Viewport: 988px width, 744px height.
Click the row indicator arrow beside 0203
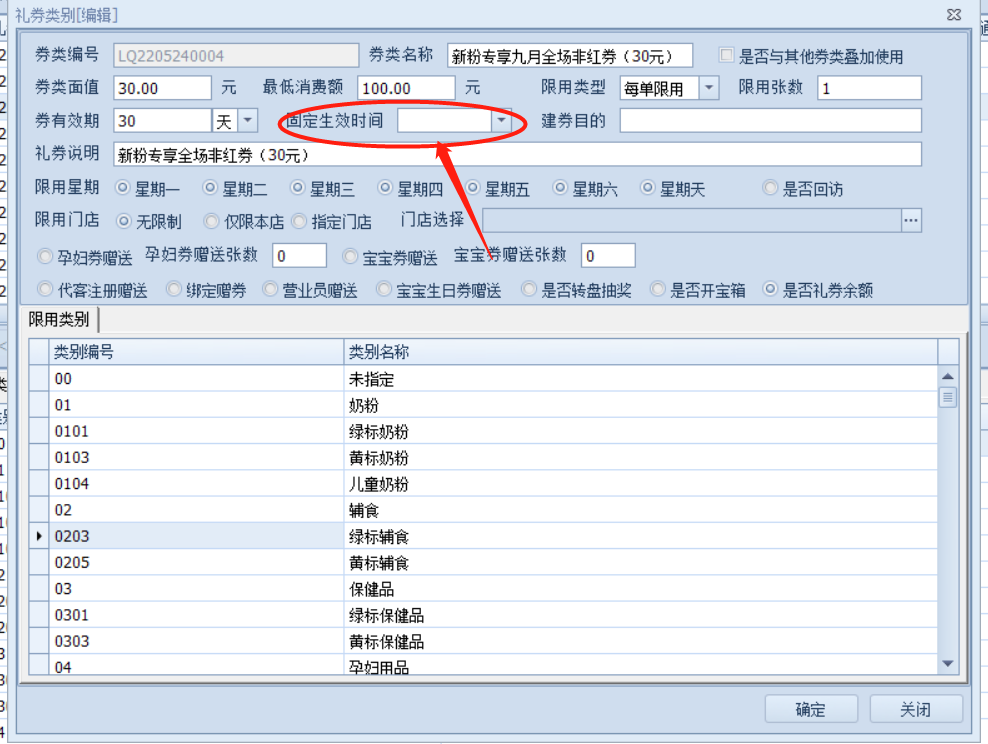[39, 536]
